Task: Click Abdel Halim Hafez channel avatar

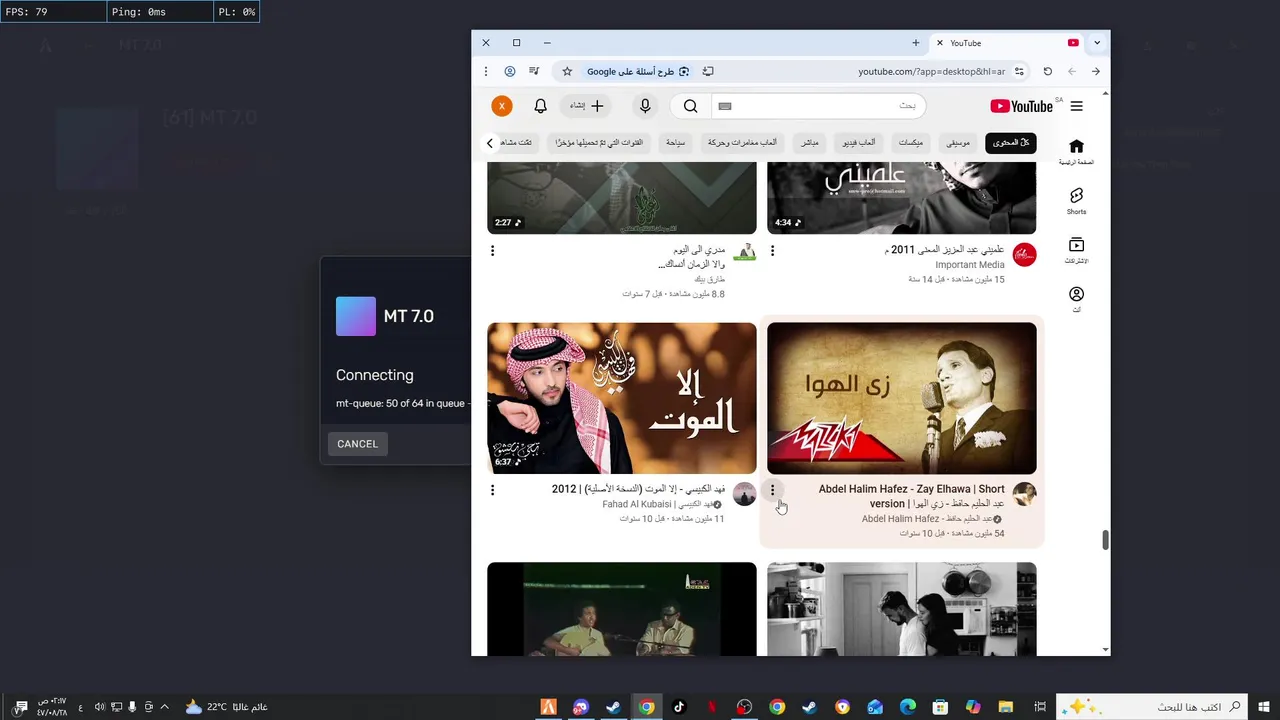Action: (x=1024, y=494)
